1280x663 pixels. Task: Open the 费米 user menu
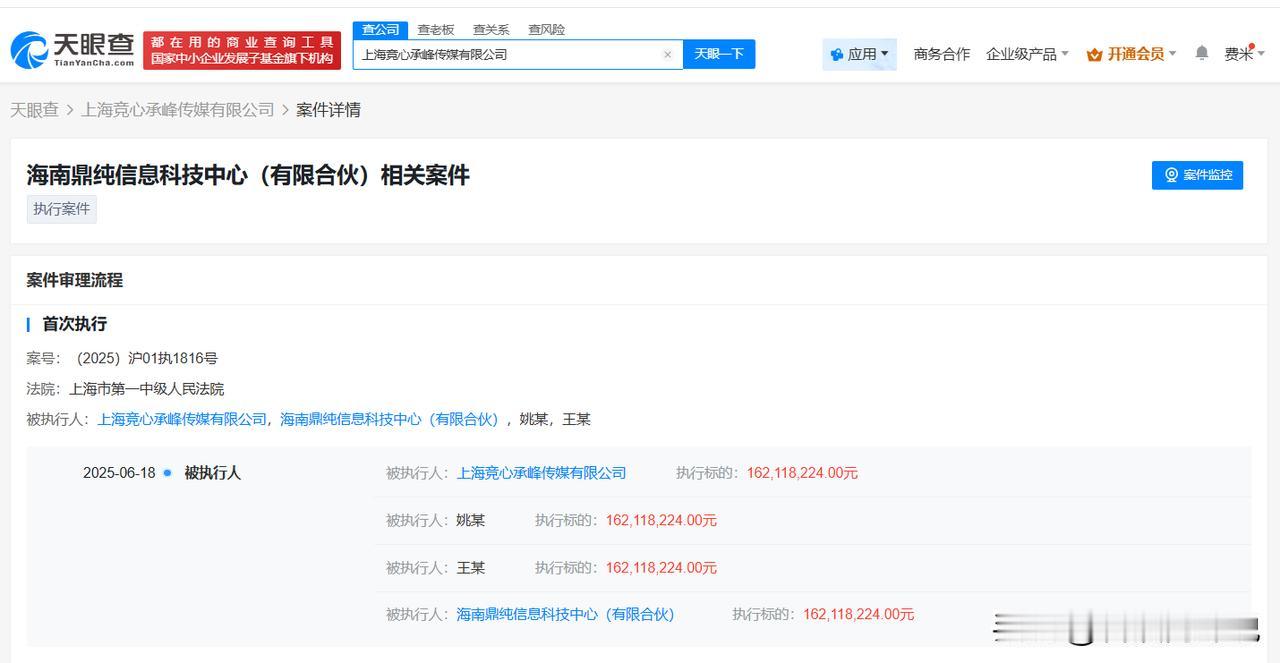1245,54
